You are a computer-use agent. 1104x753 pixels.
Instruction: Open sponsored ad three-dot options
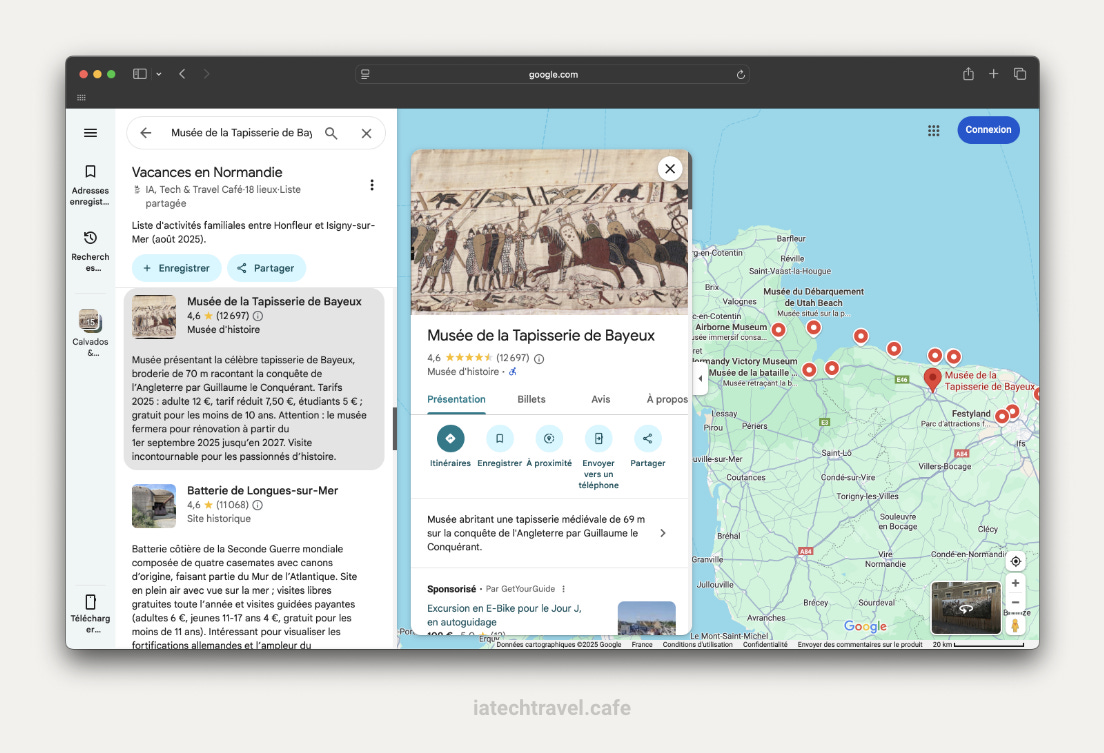563,589
